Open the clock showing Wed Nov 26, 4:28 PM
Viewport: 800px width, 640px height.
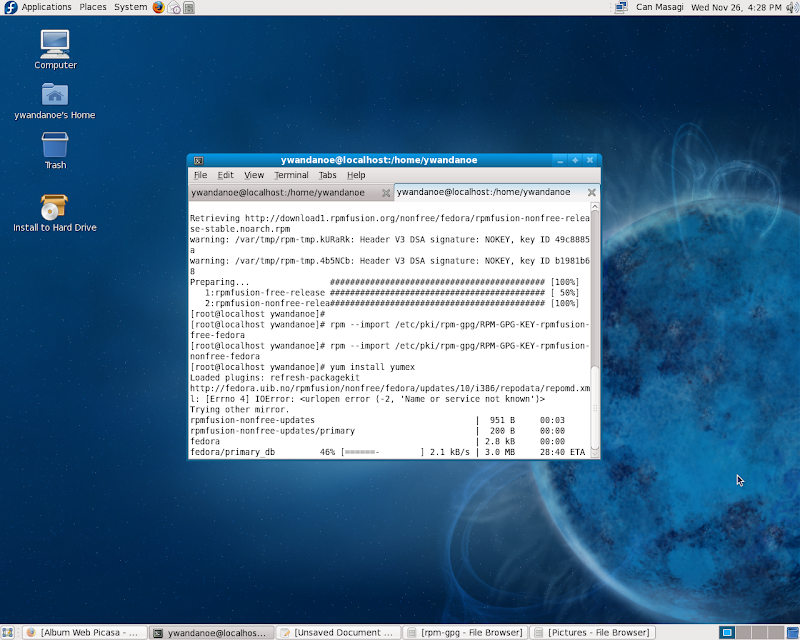(x=736, y=7)
